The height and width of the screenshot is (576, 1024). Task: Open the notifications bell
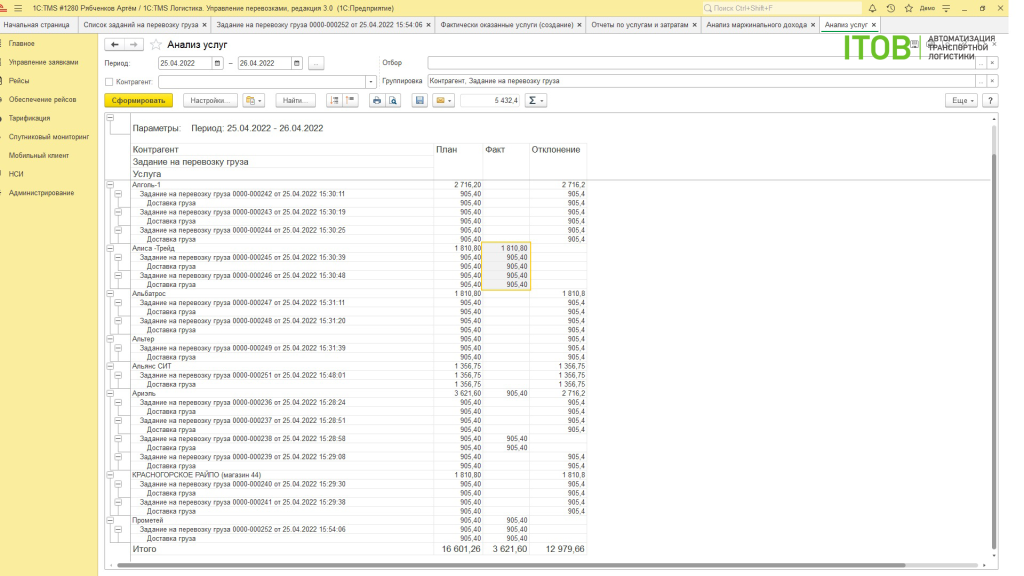pyautogui.click(x=872, y=8)
